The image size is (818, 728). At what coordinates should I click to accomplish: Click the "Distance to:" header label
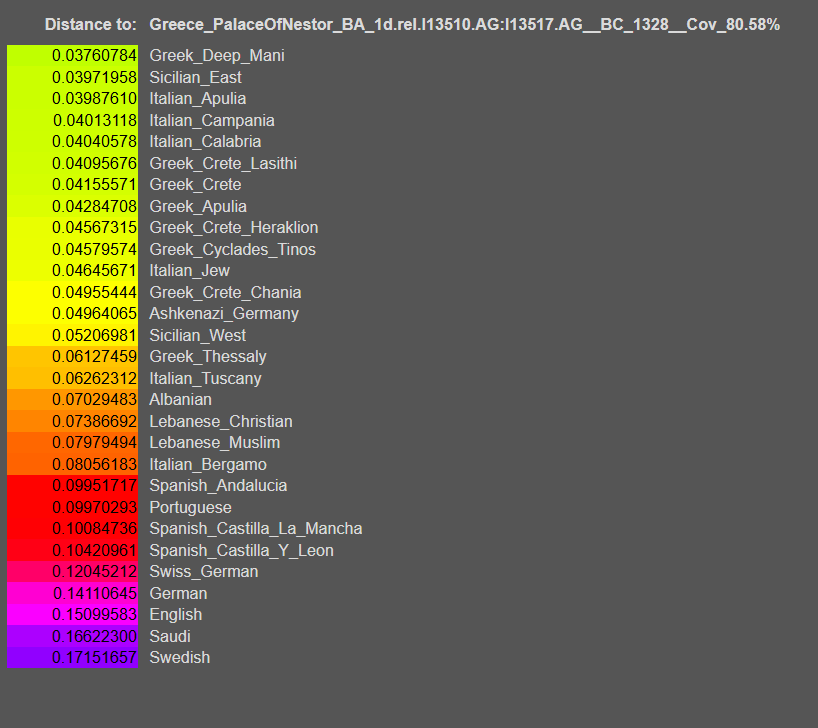[90, 25]
